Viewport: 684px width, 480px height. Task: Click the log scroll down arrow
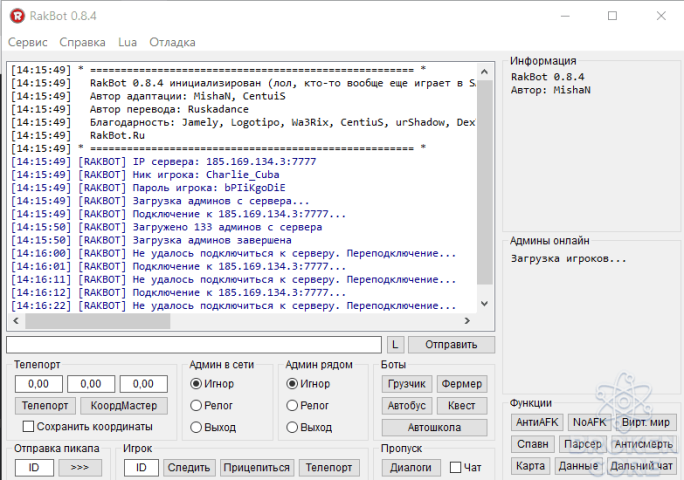[485, 303]
